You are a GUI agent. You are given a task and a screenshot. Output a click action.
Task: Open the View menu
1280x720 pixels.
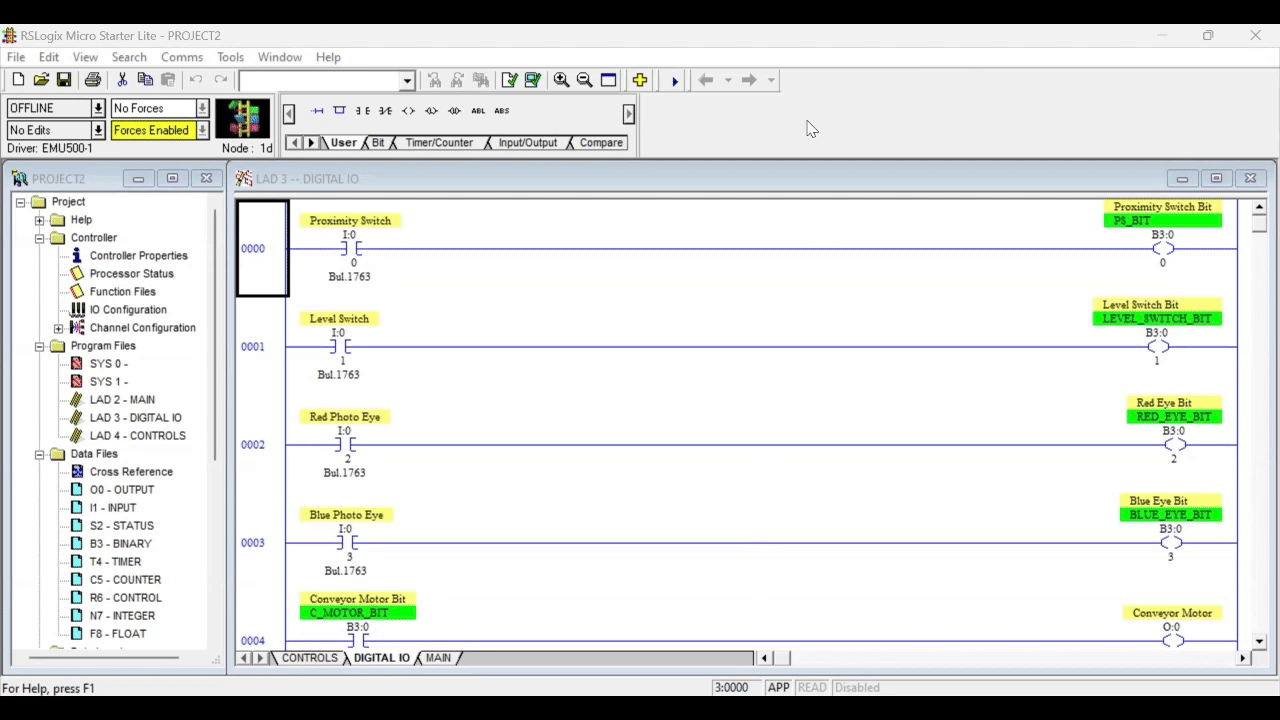click(85, 57)
